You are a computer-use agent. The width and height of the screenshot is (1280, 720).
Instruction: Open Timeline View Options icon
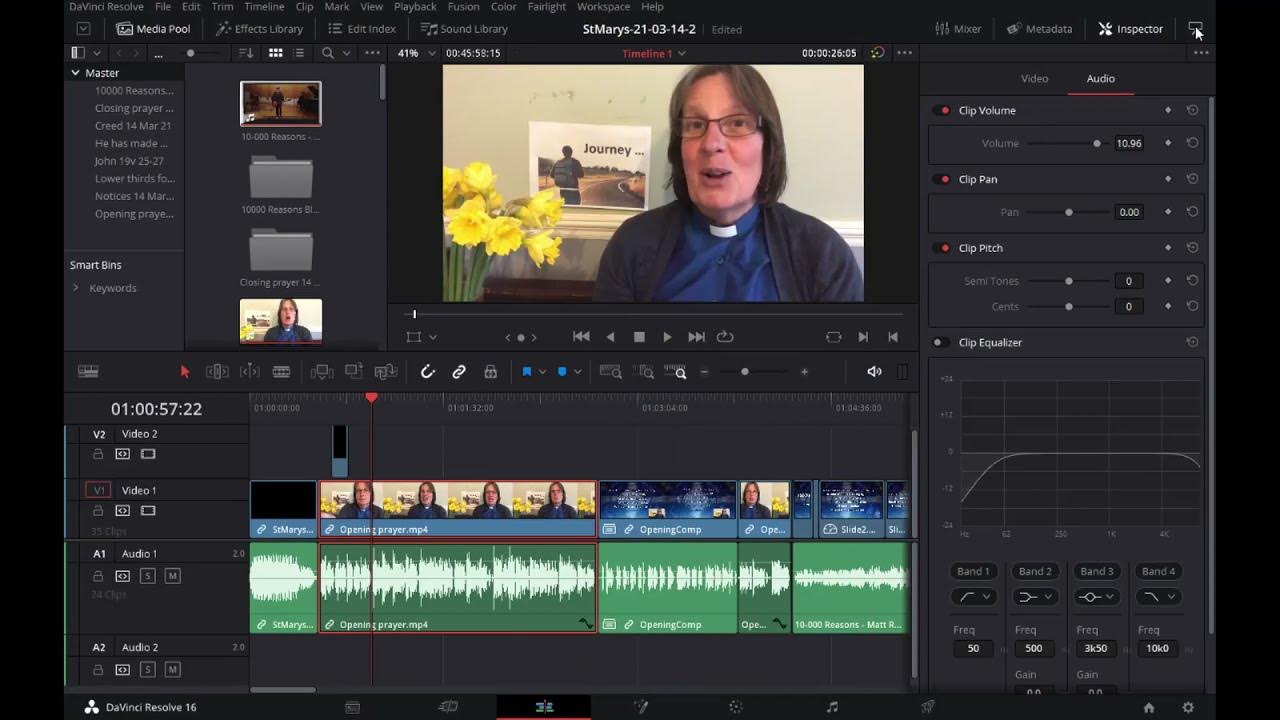[88, 372]
